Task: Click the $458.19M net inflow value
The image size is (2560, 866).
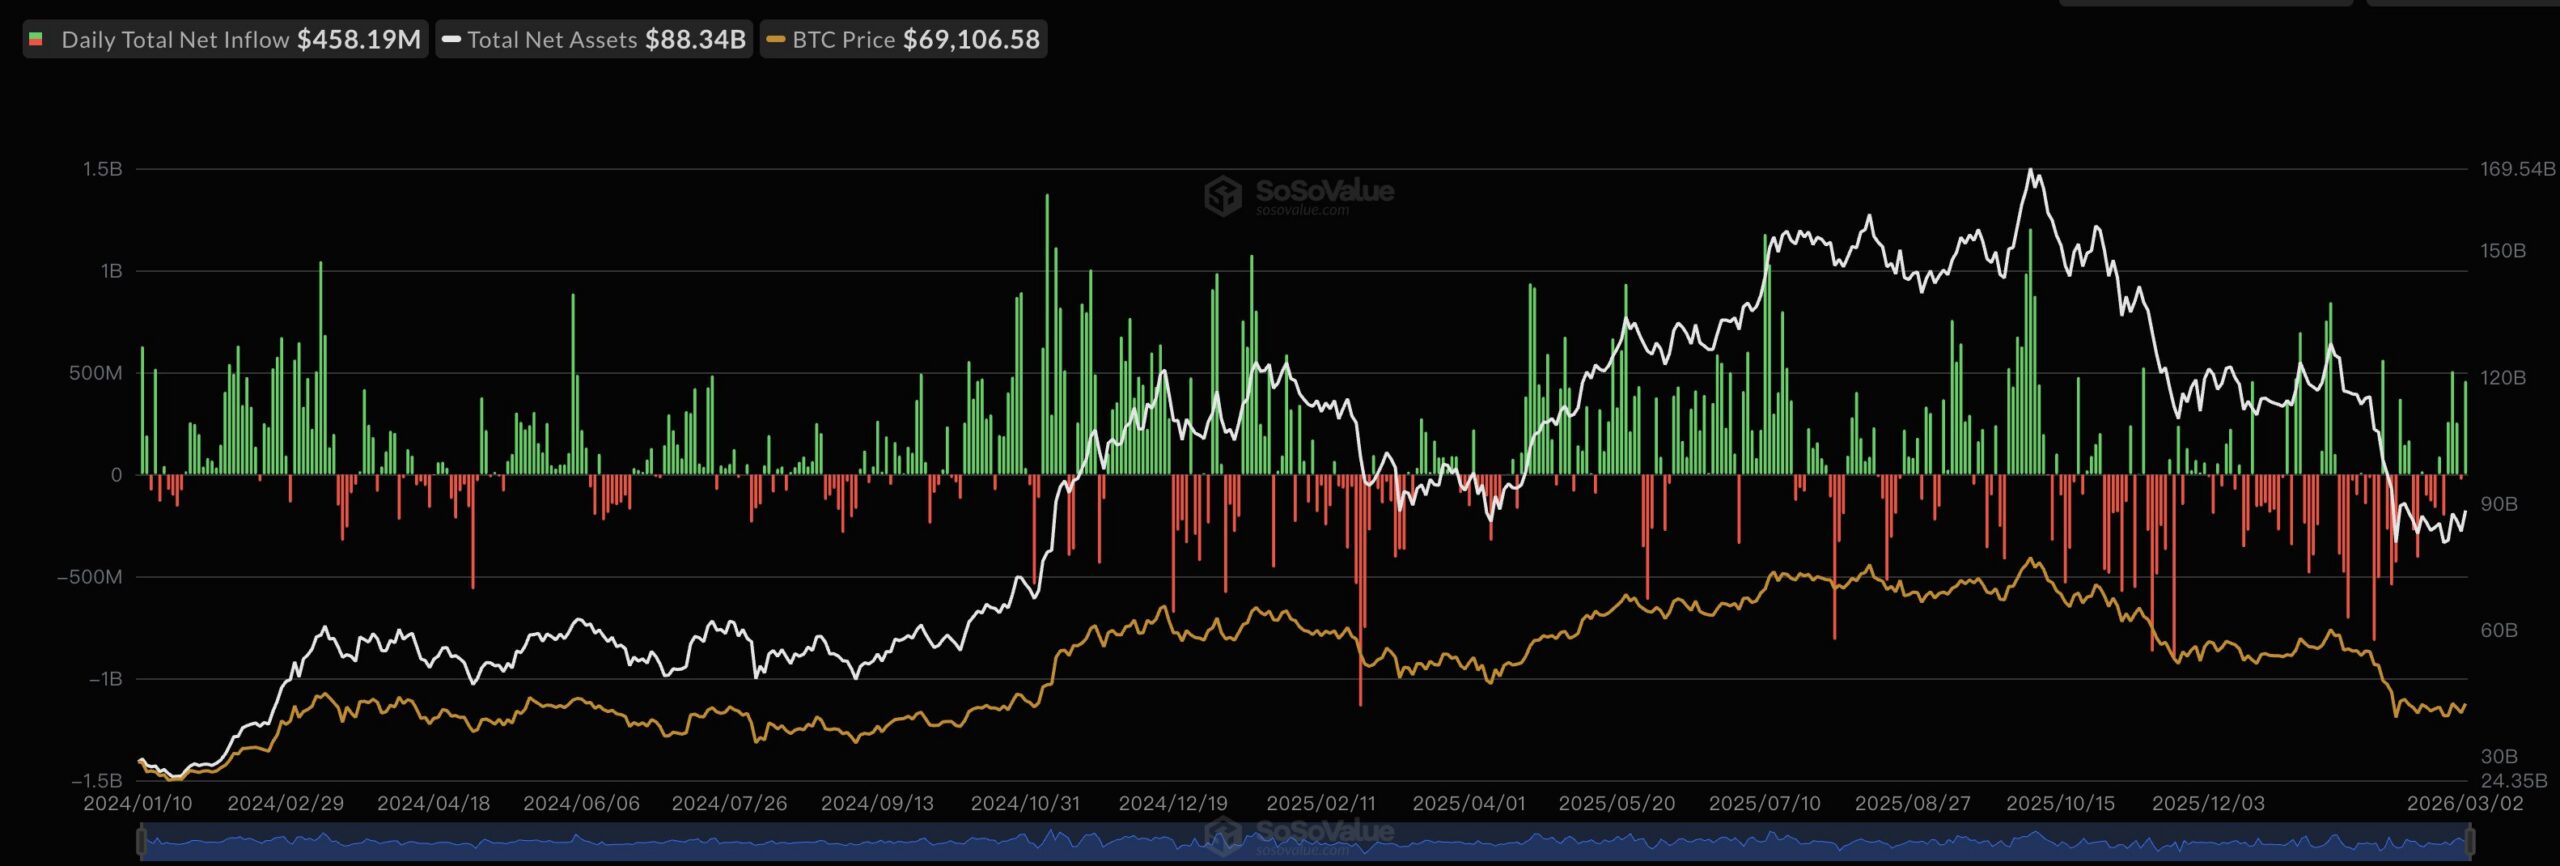Action: point(359,40)
